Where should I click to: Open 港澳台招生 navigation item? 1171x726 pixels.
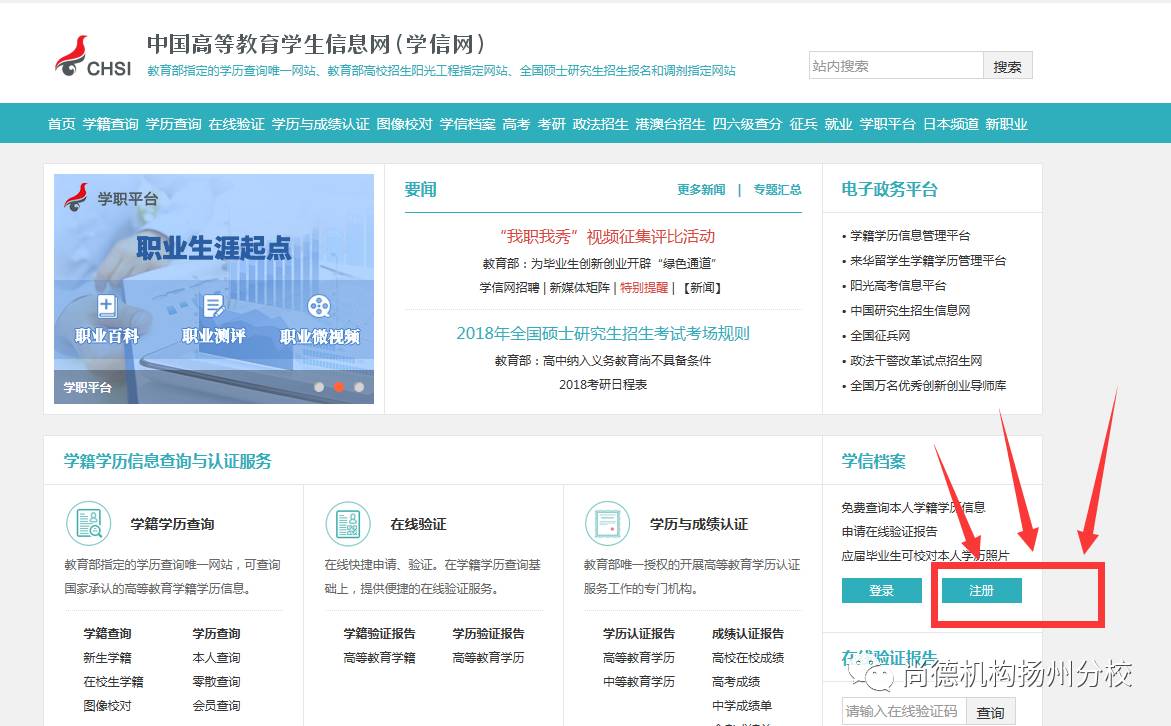point(670,124)
